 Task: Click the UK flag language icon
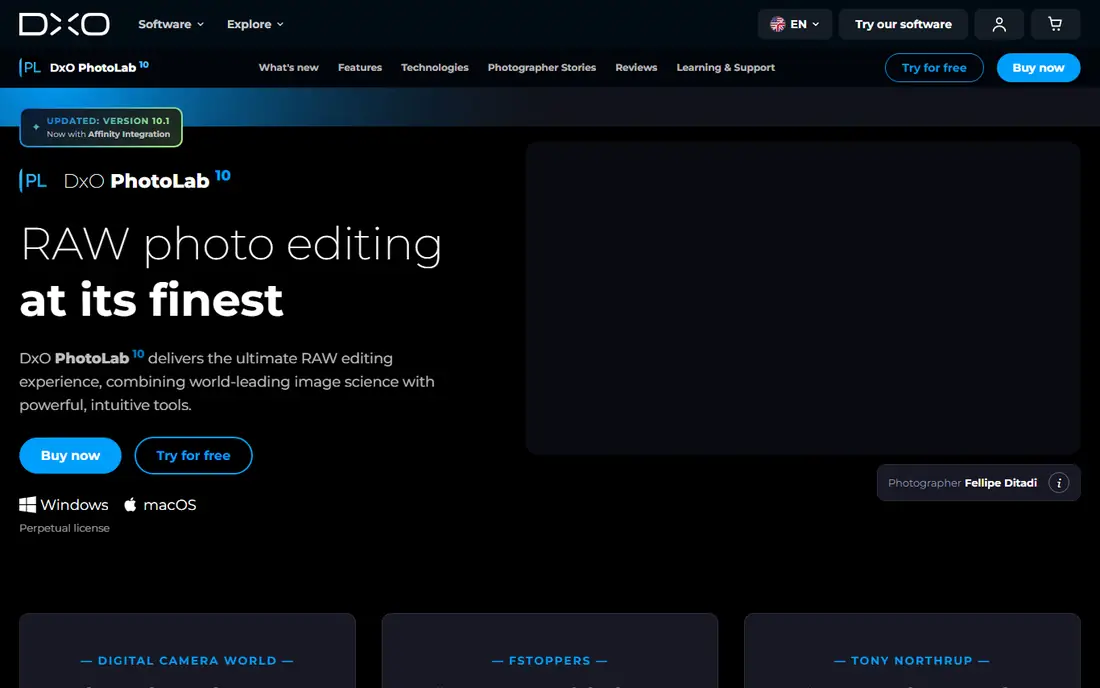(x=777, y=25)
